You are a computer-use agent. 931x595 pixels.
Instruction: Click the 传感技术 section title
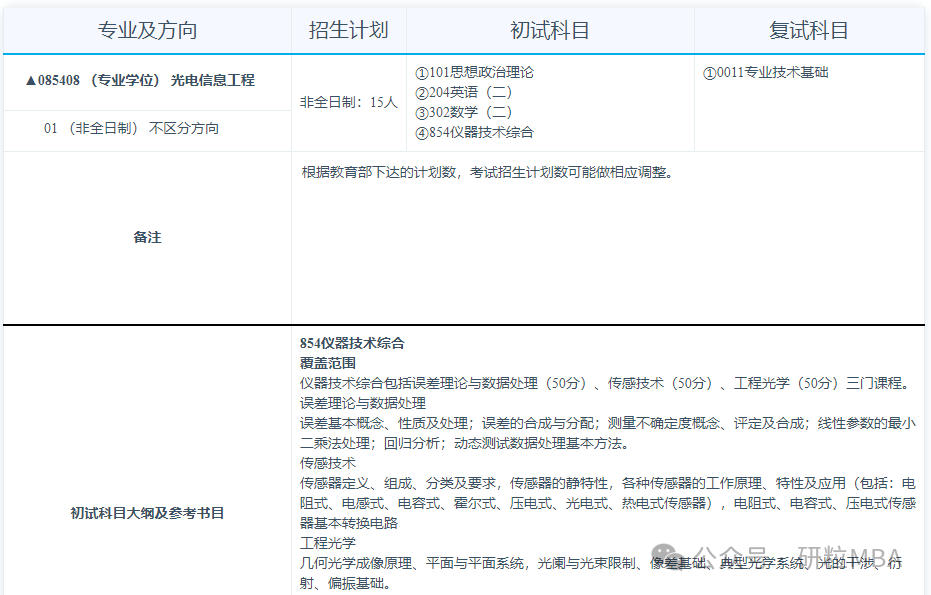click(x=328, y=463)
